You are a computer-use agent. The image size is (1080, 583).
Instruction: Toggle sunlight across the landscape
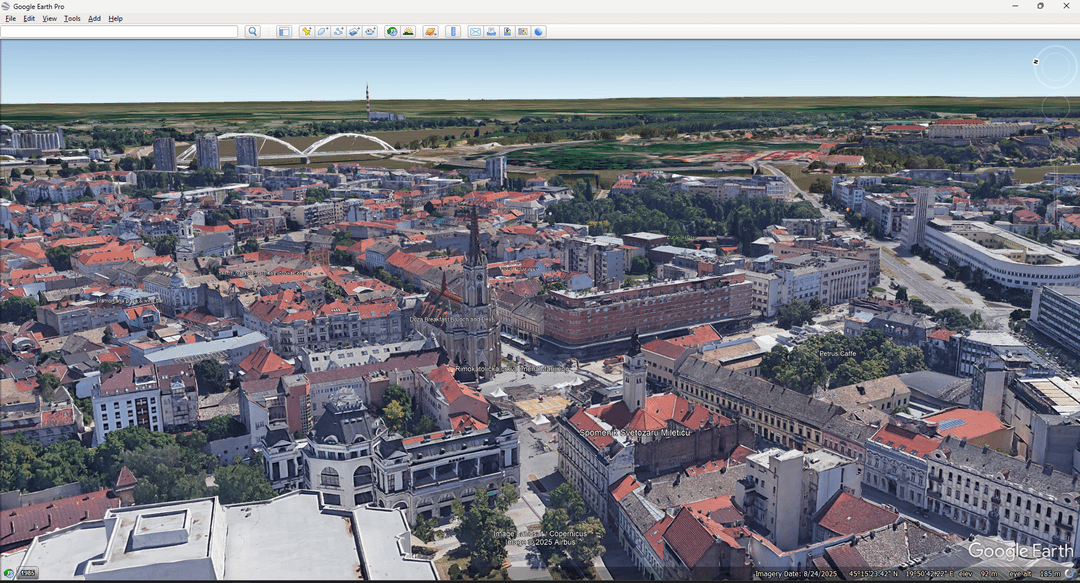[x=408, y=32]
